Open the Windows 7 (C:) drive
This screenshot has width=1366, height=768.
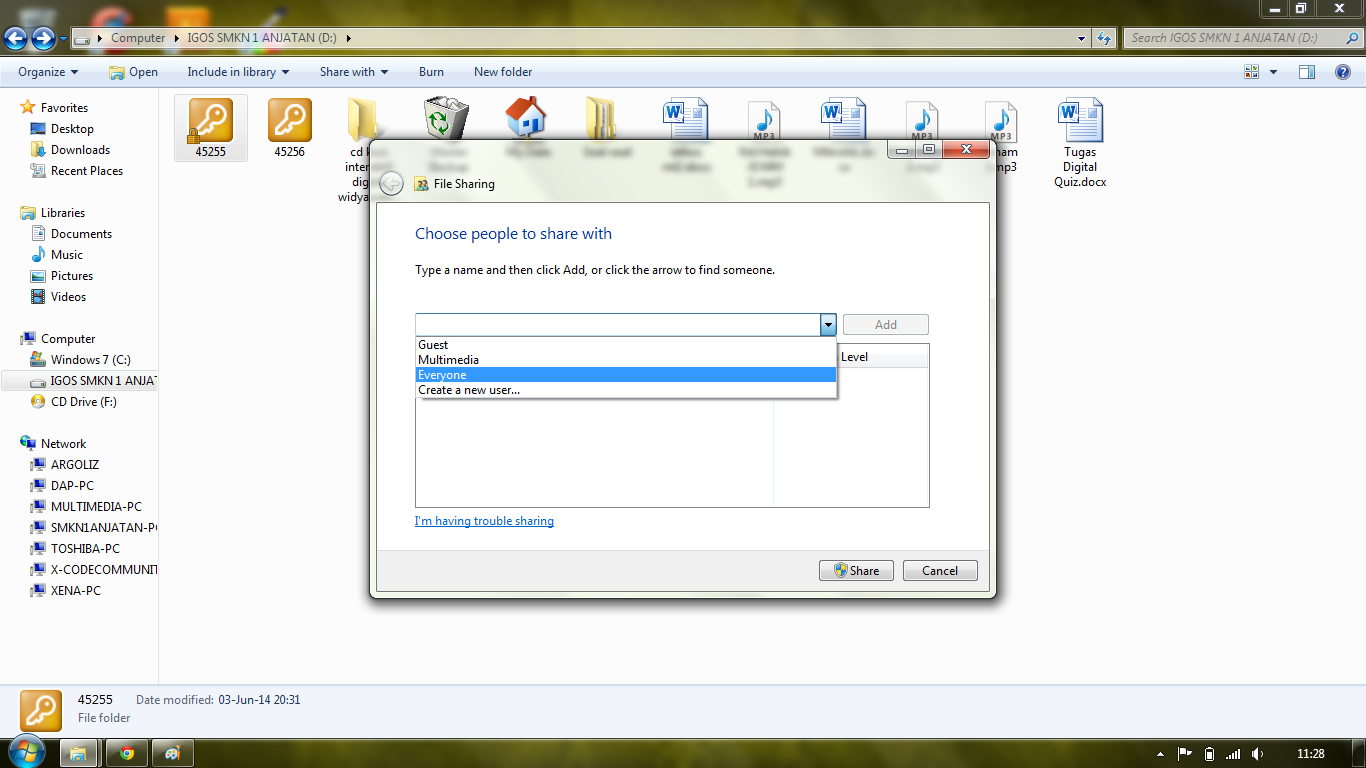[90, 360]
